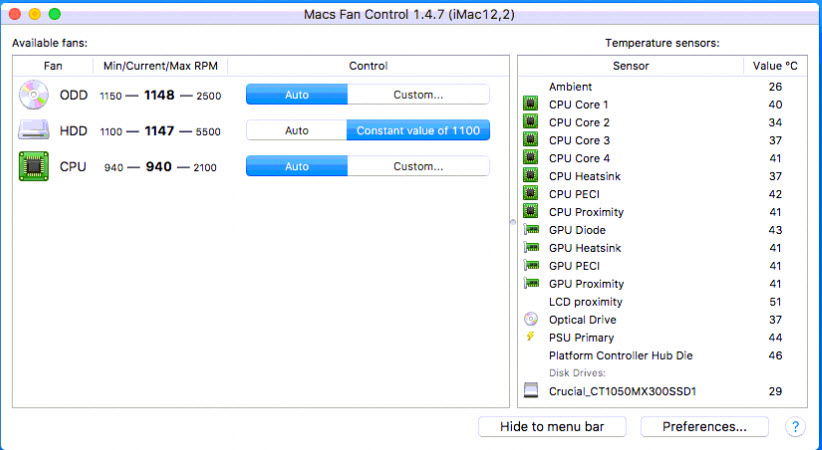Select the CPU Core 3 sensor label
The width and height of the screenshot is (822, 450).
click(579, 140)
